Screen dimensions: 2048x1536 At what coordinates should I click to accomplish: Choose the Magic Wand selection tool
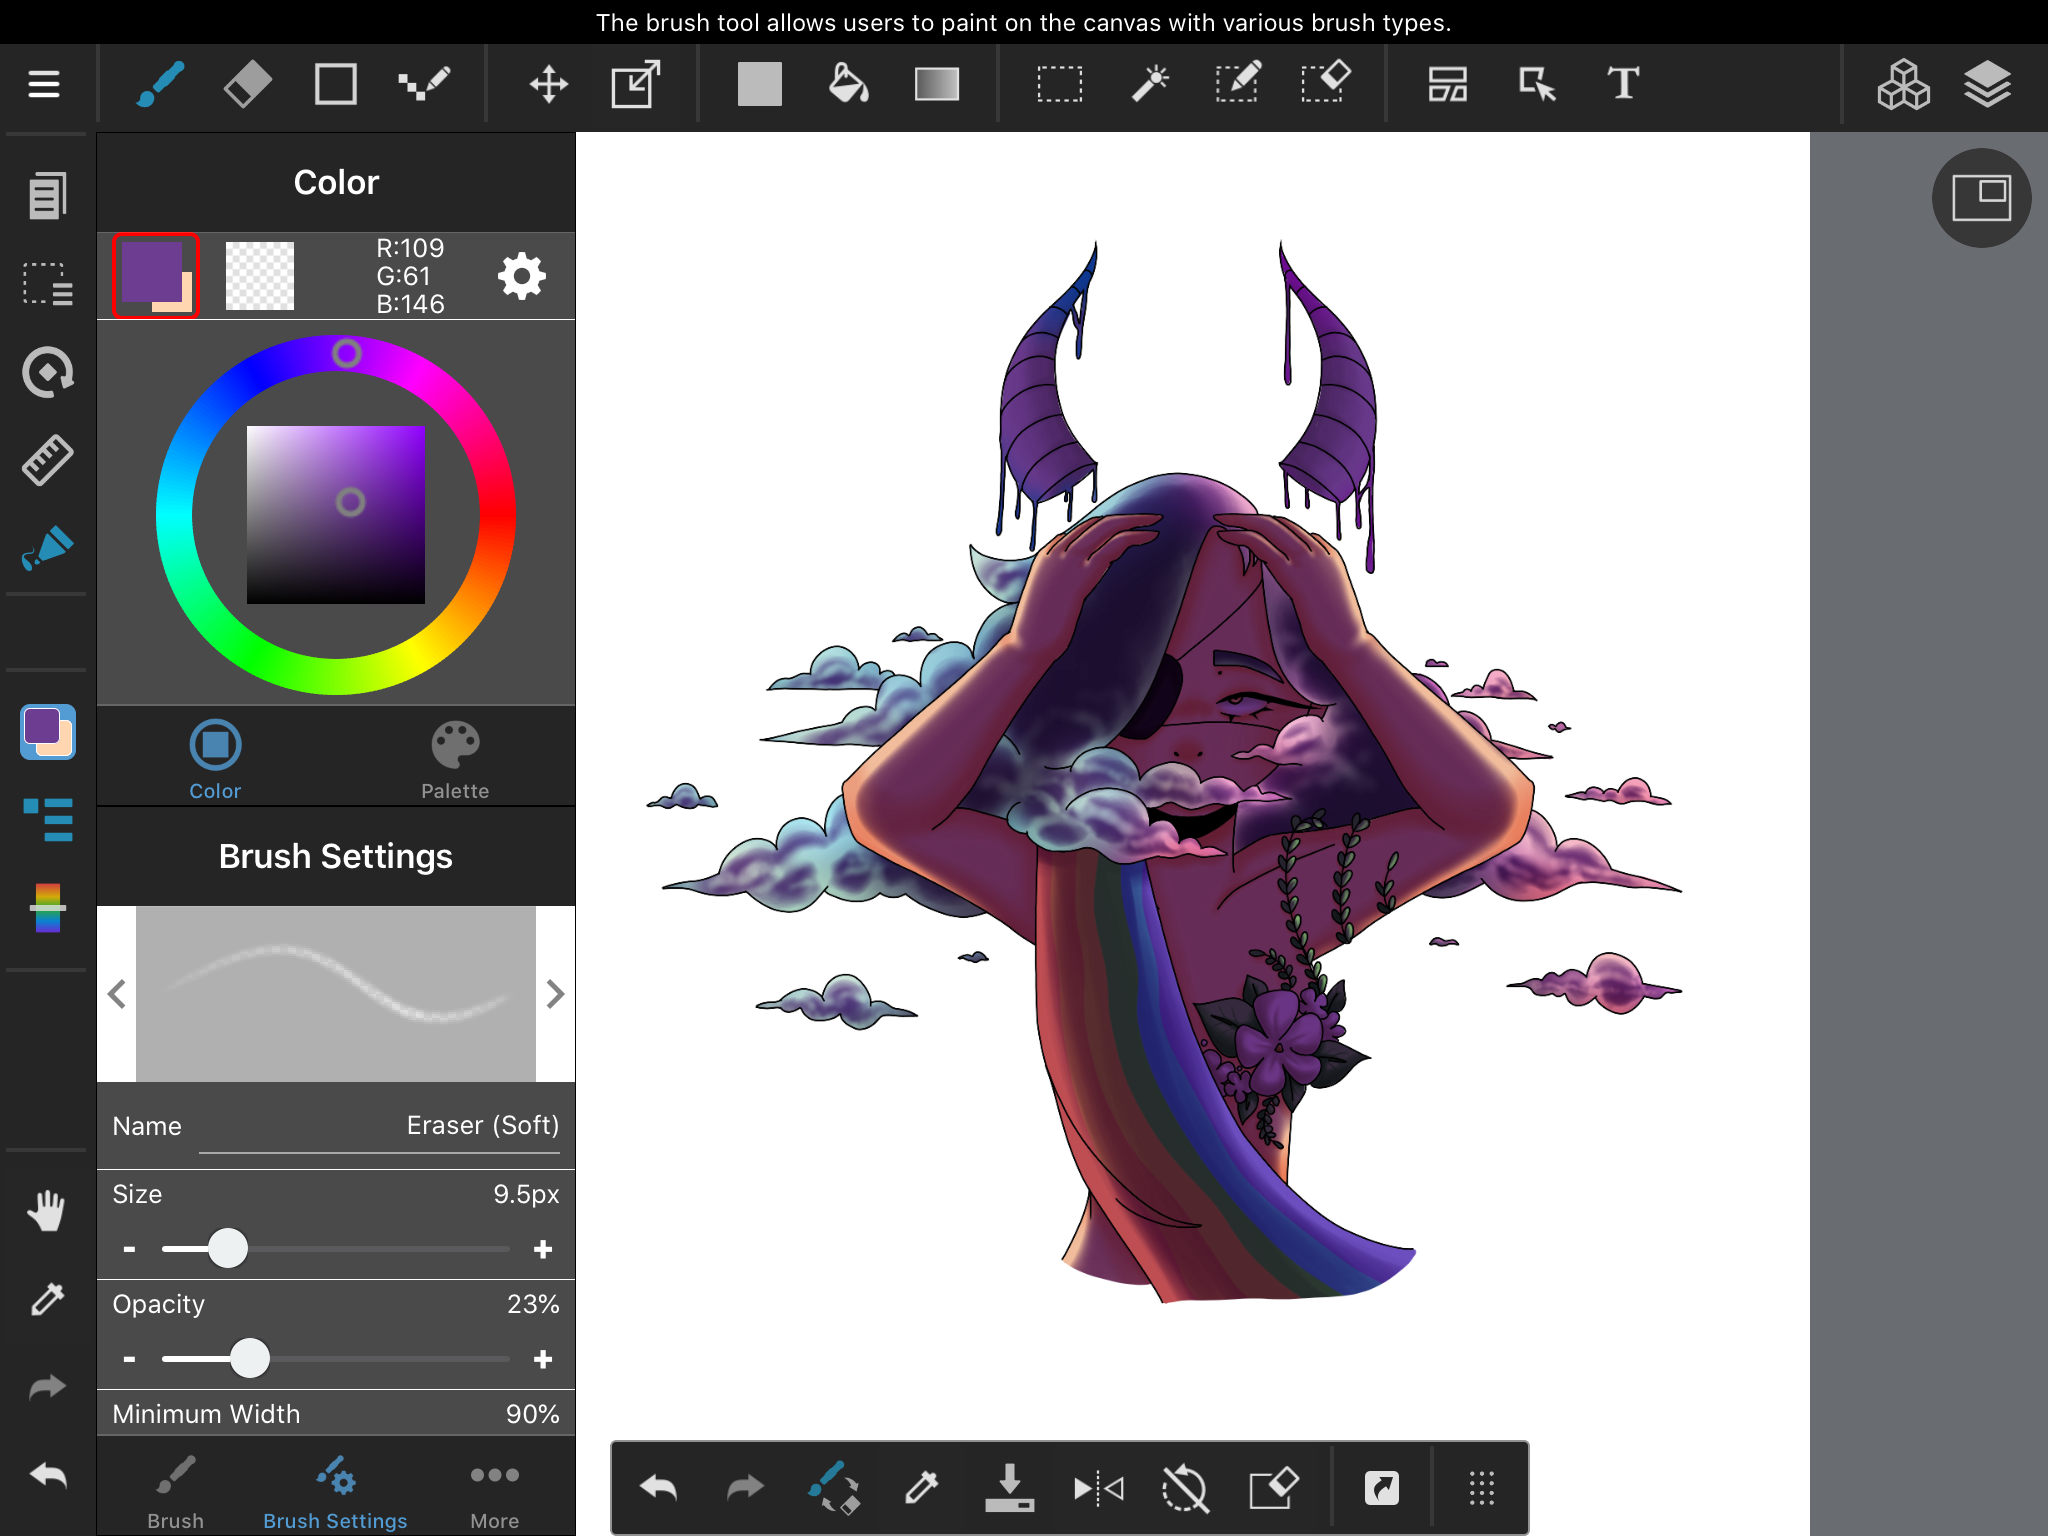tap(1150, 84)
